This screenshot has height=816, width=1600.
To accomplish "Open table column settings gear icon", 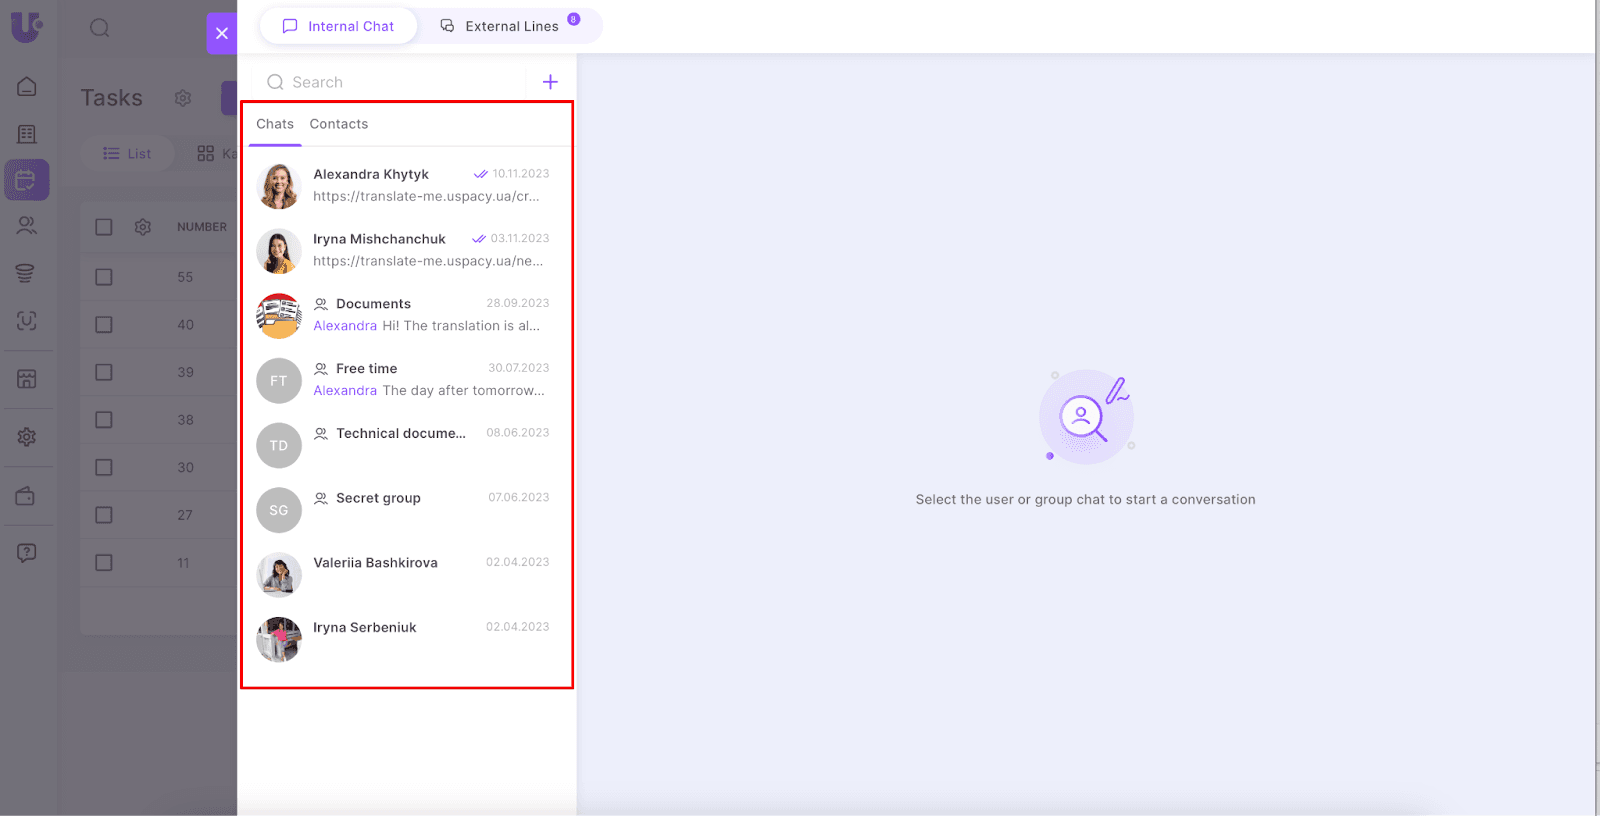I will [143, 227].
